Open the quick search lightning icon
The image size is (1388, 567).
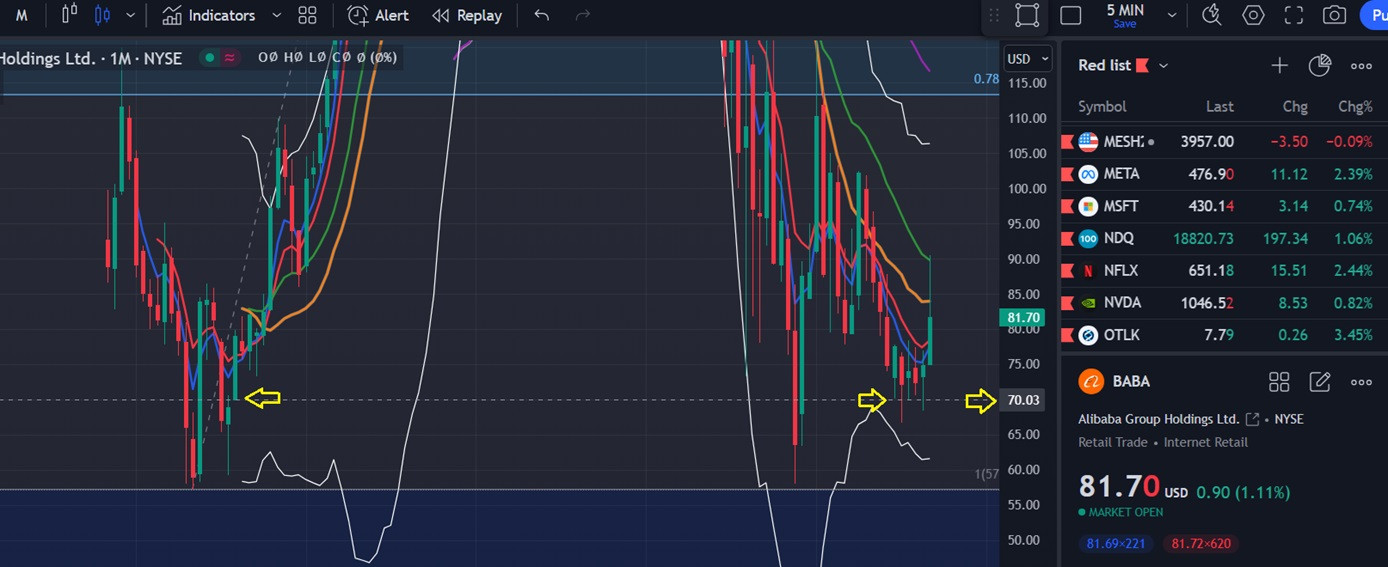coord(1211,15)
